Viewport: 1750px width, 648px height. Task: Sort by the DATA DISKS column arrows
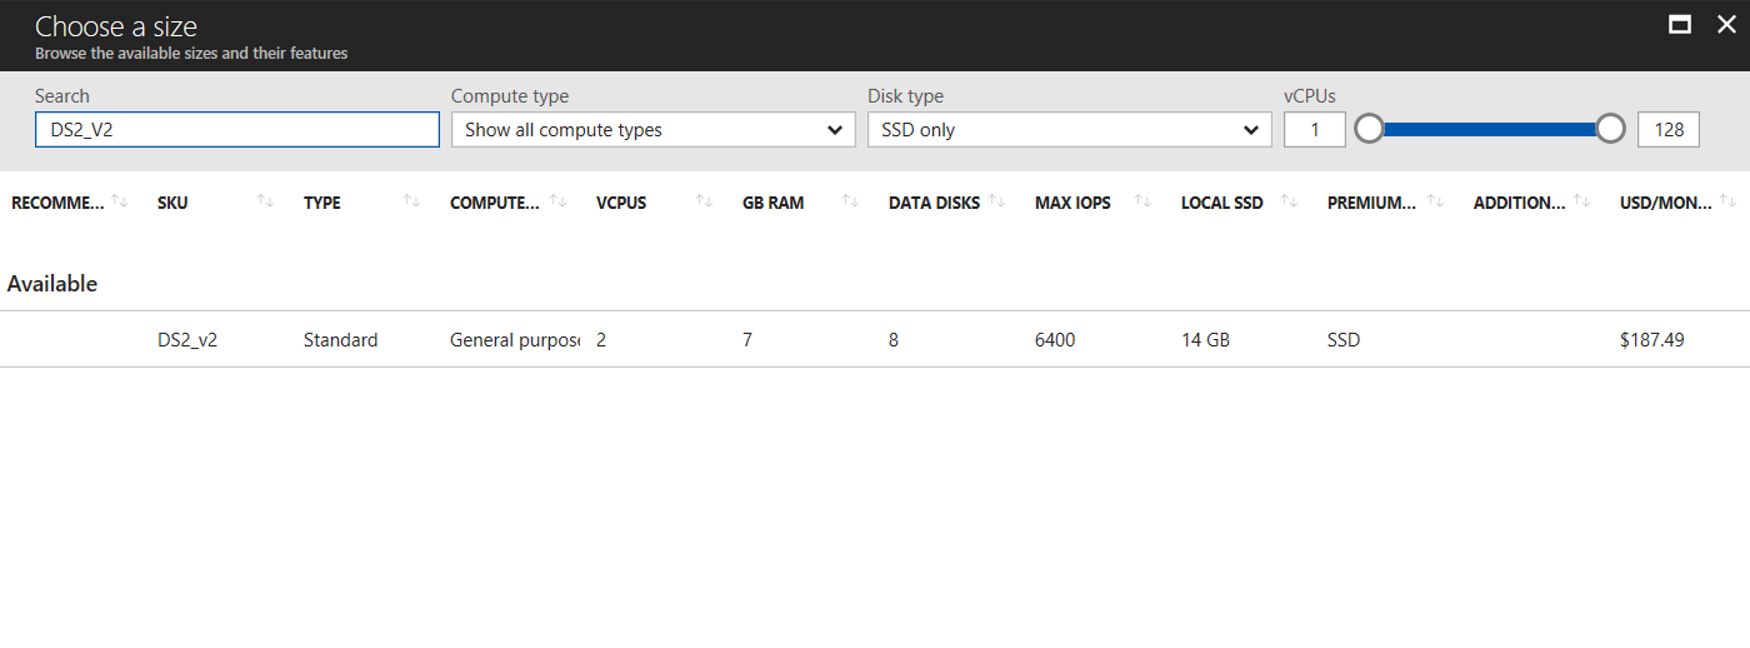(x=996, y=201)
